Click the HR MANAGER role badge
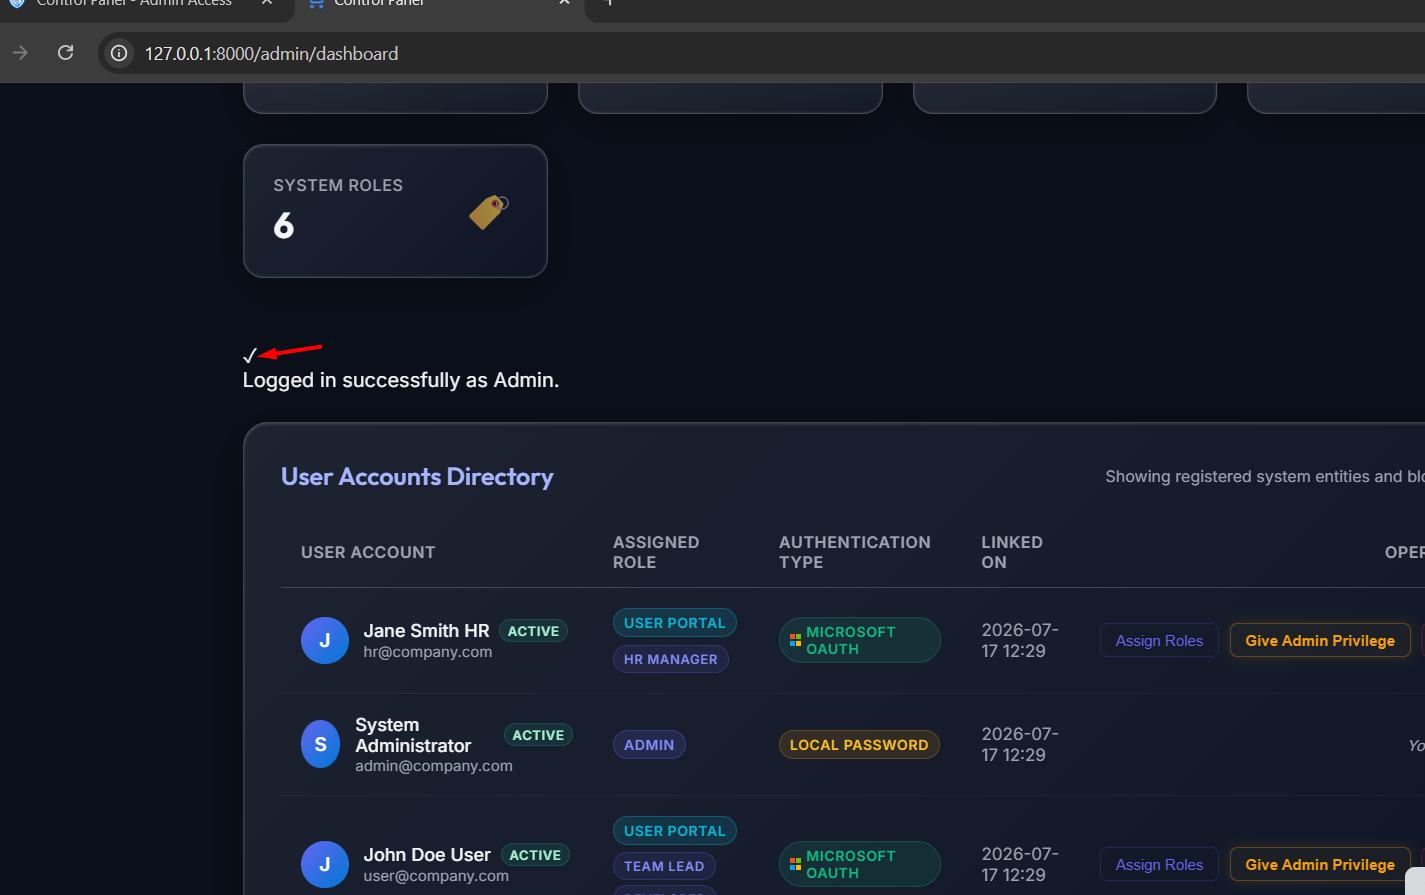The image size is (1425, 895). click(671, 659)
